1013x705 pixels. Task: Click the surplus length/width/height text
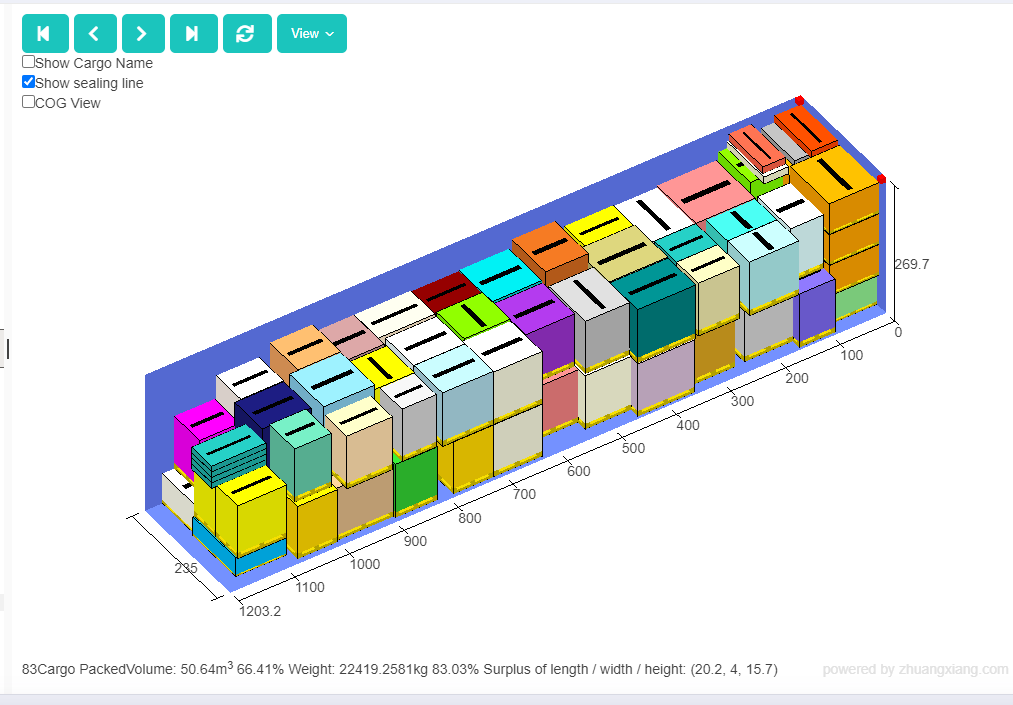point(631,669)
